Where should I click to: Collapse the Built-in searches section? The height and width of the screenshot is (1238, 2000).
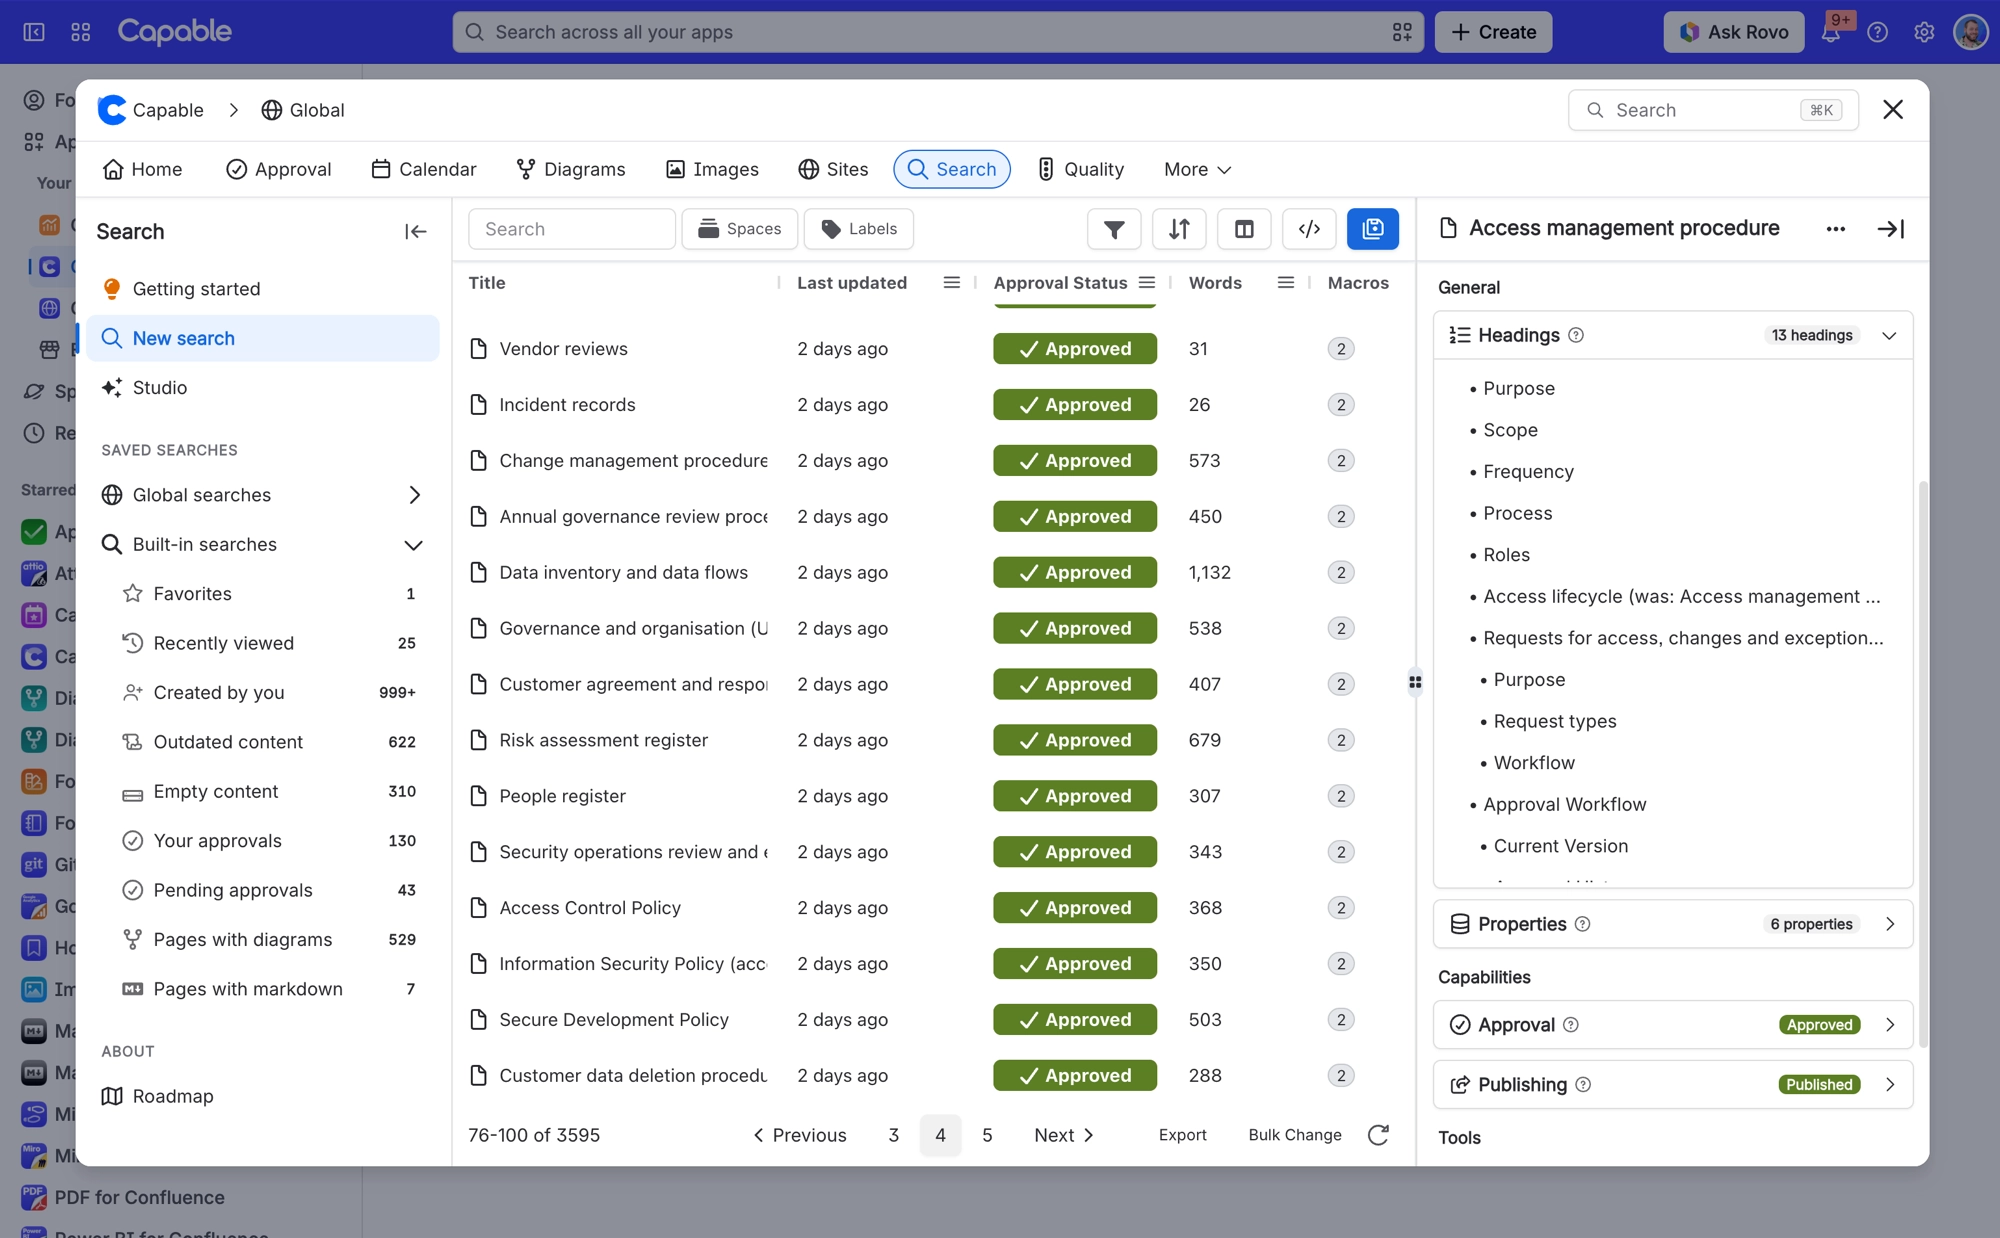click(x=413, y=545)
